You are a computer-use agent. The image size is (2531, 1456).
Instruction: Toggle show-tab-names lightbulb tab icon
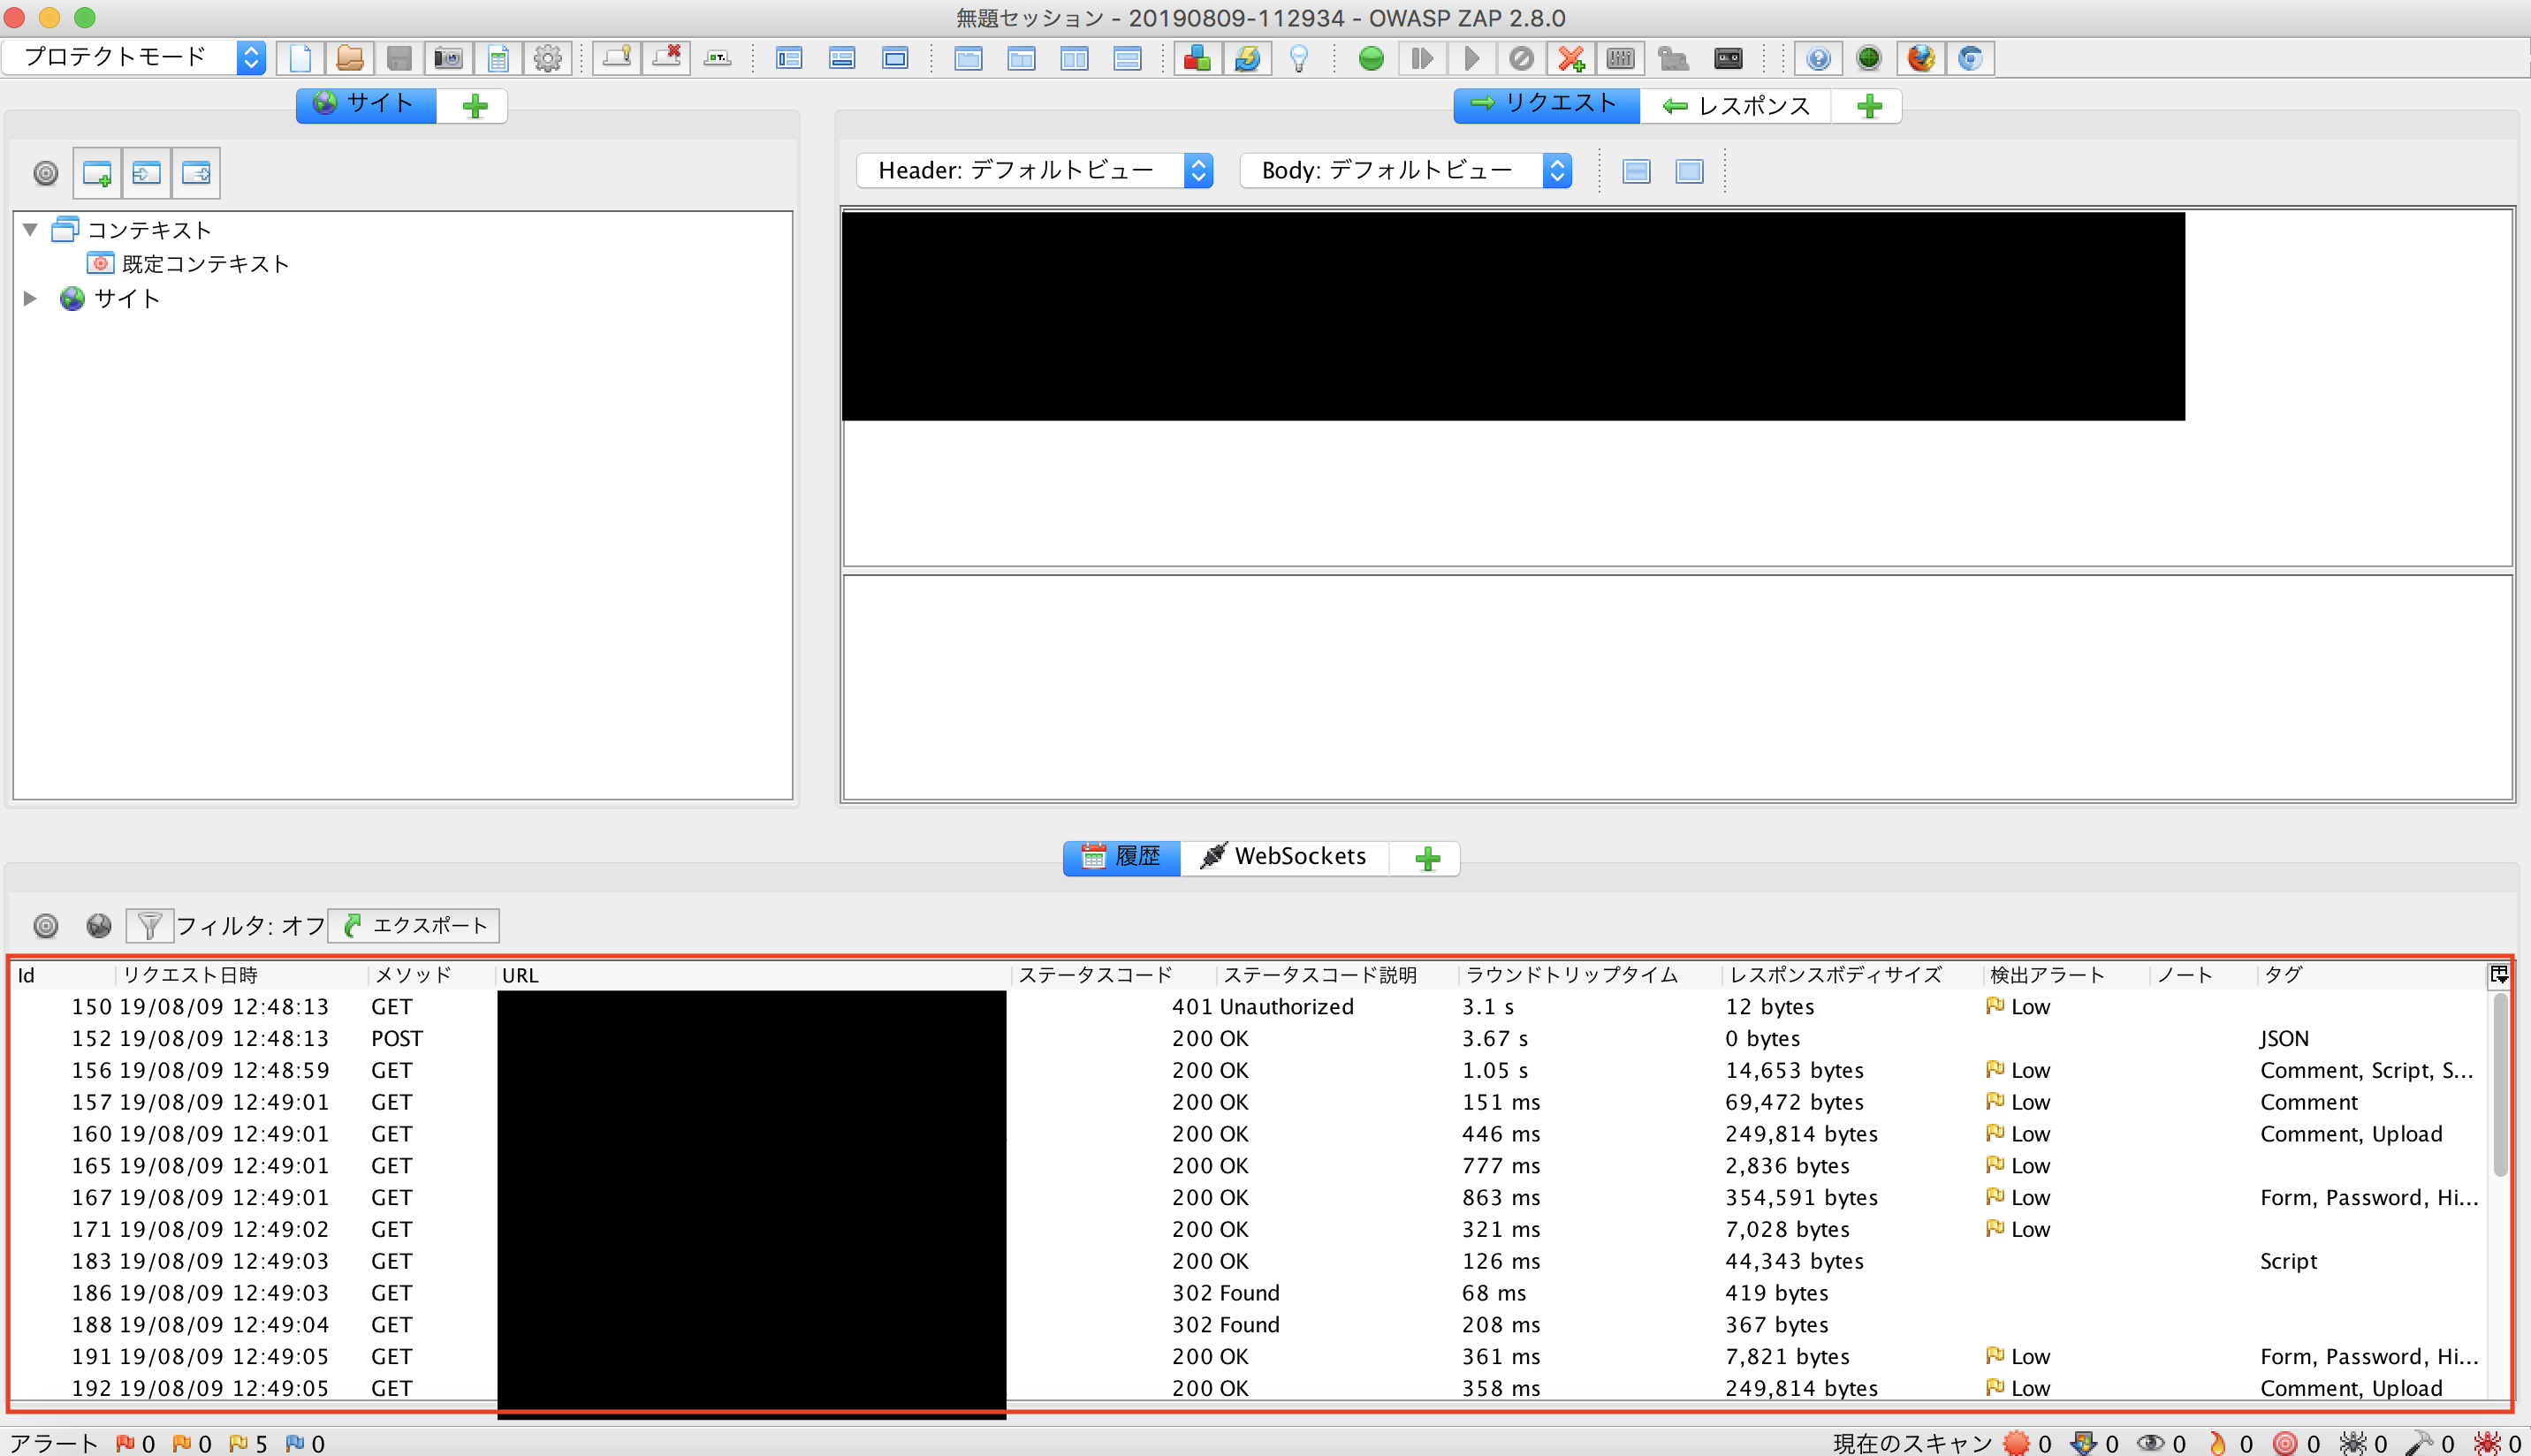coord(617,58)
